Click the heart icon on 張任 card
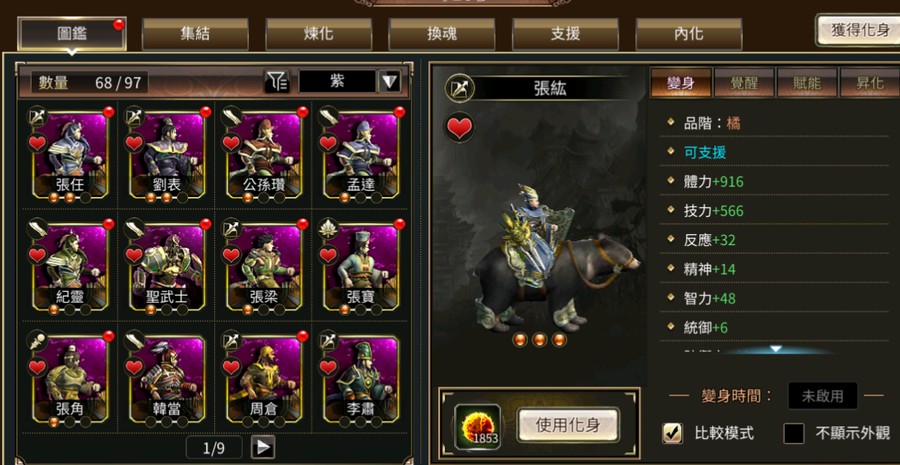Viewport: 900px width, 465px height. pos(37,143)
